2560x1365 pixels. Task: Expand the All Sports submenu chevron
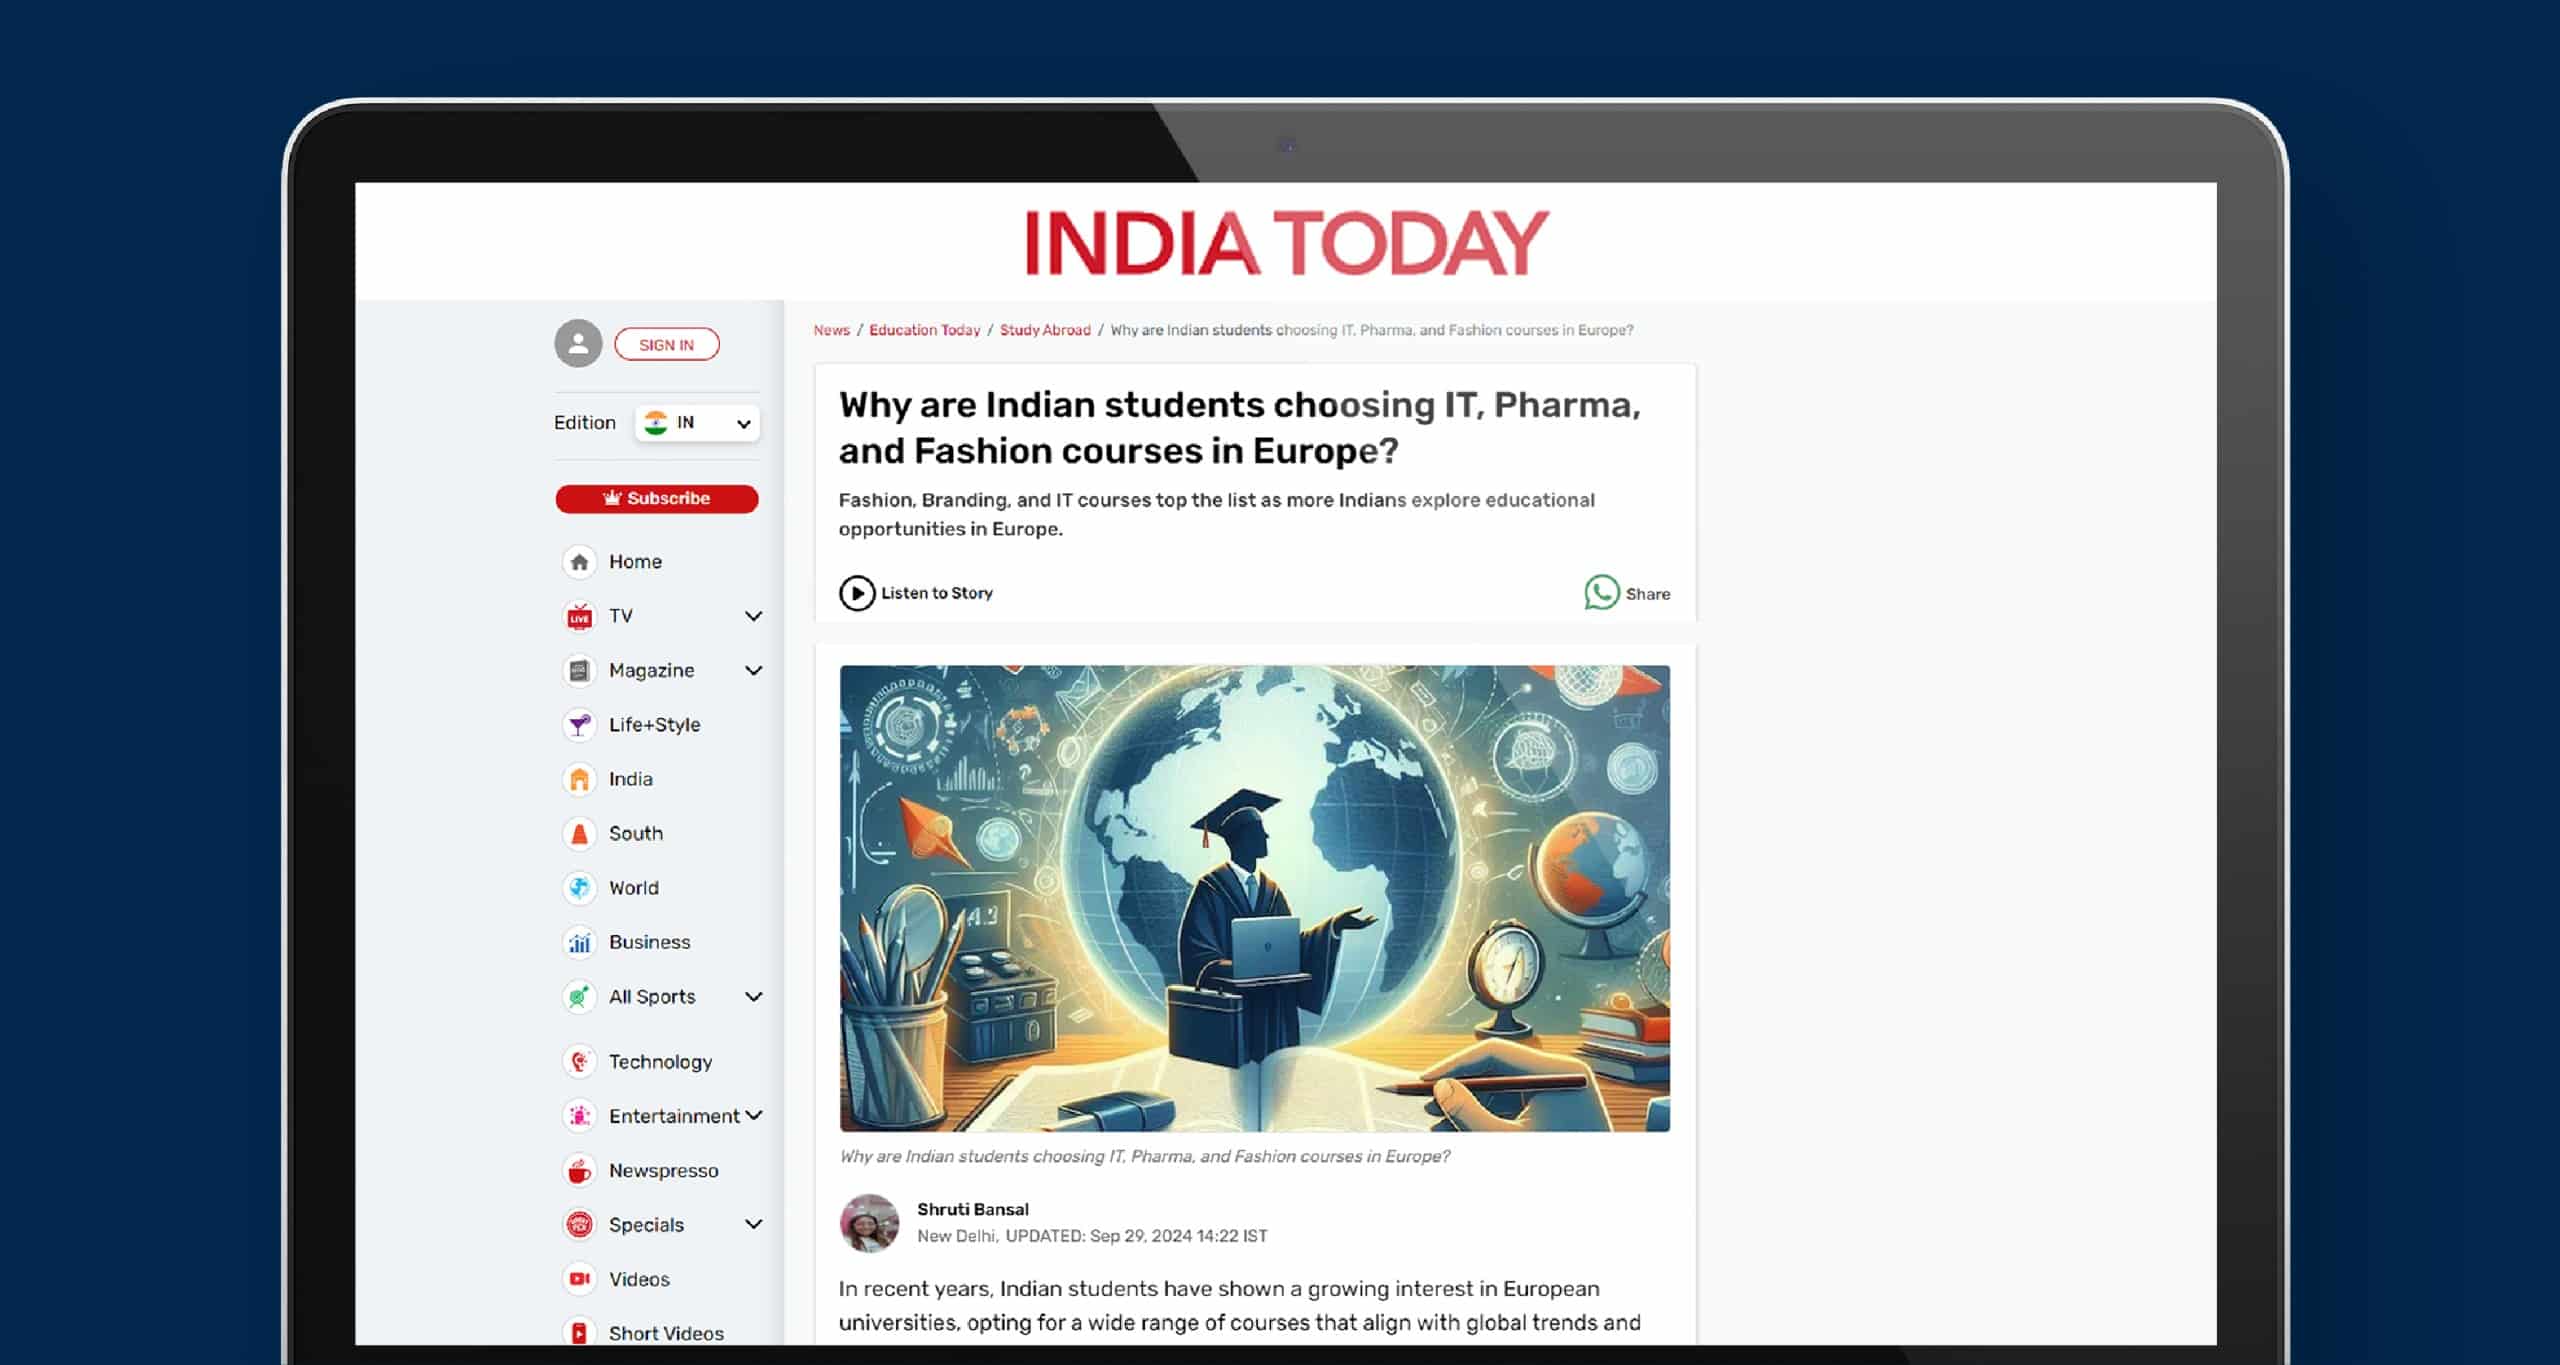[x=754, y=996]
